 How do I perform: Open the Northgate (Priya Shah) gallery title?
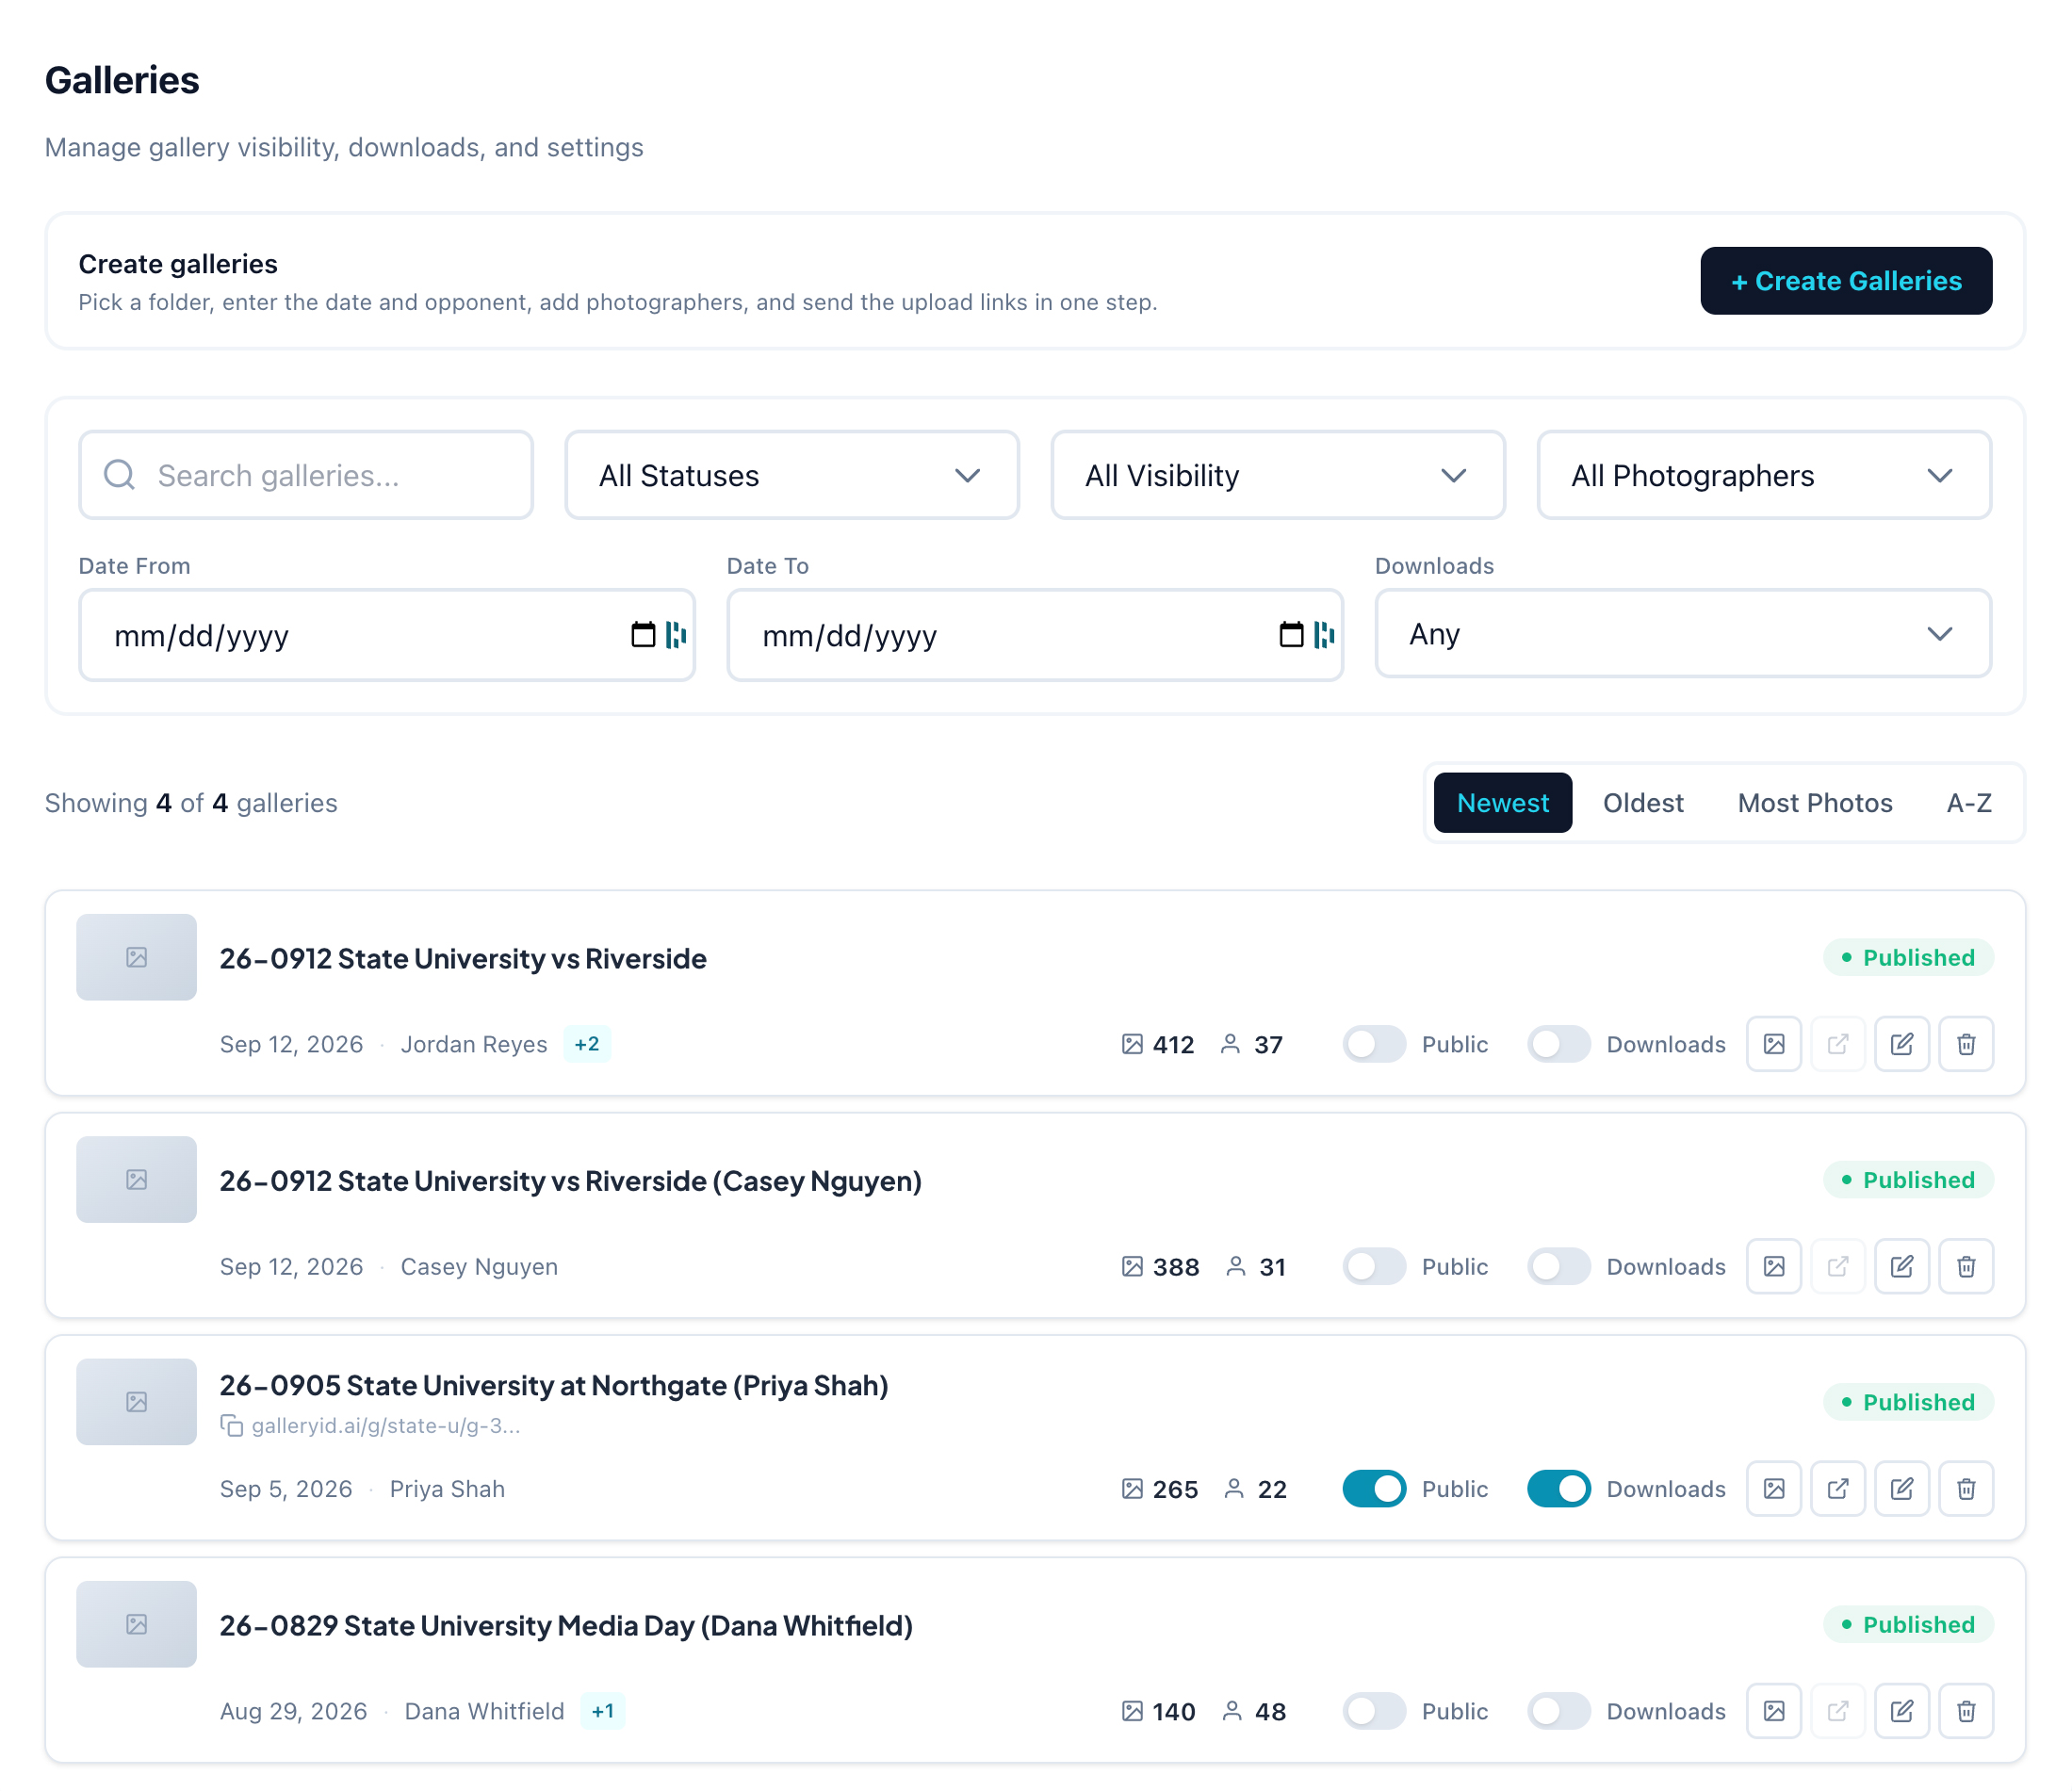click(554, 1385)
